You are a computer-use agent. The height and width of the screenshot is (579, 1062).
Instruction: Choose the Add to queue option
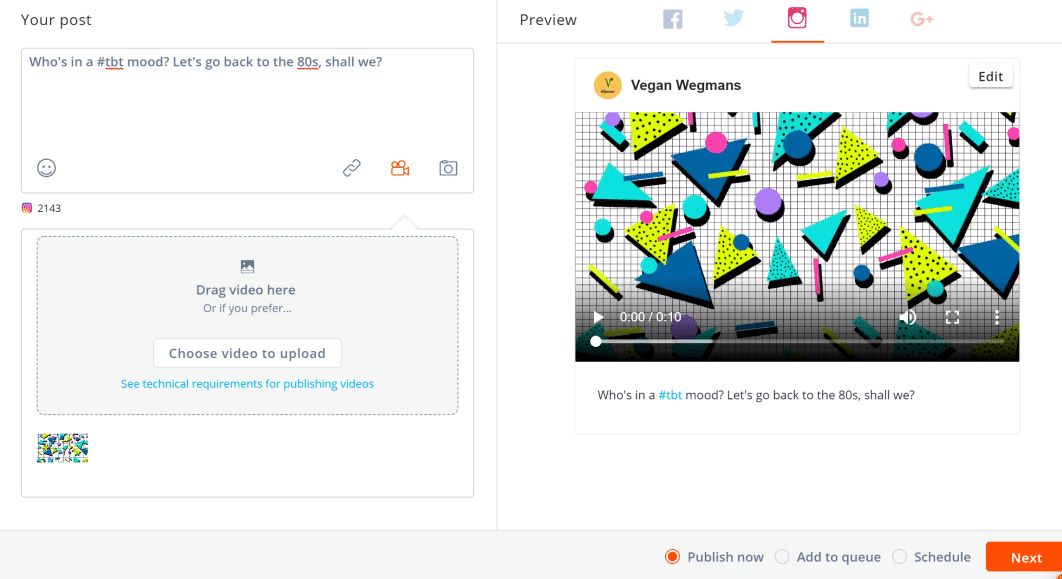(828, 557)
